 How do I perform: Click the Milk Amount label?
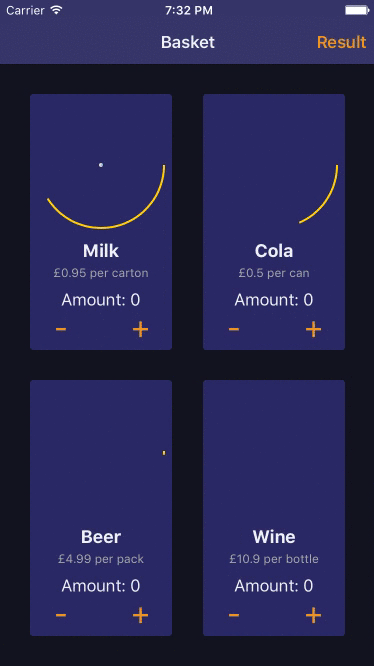(101, 300)
